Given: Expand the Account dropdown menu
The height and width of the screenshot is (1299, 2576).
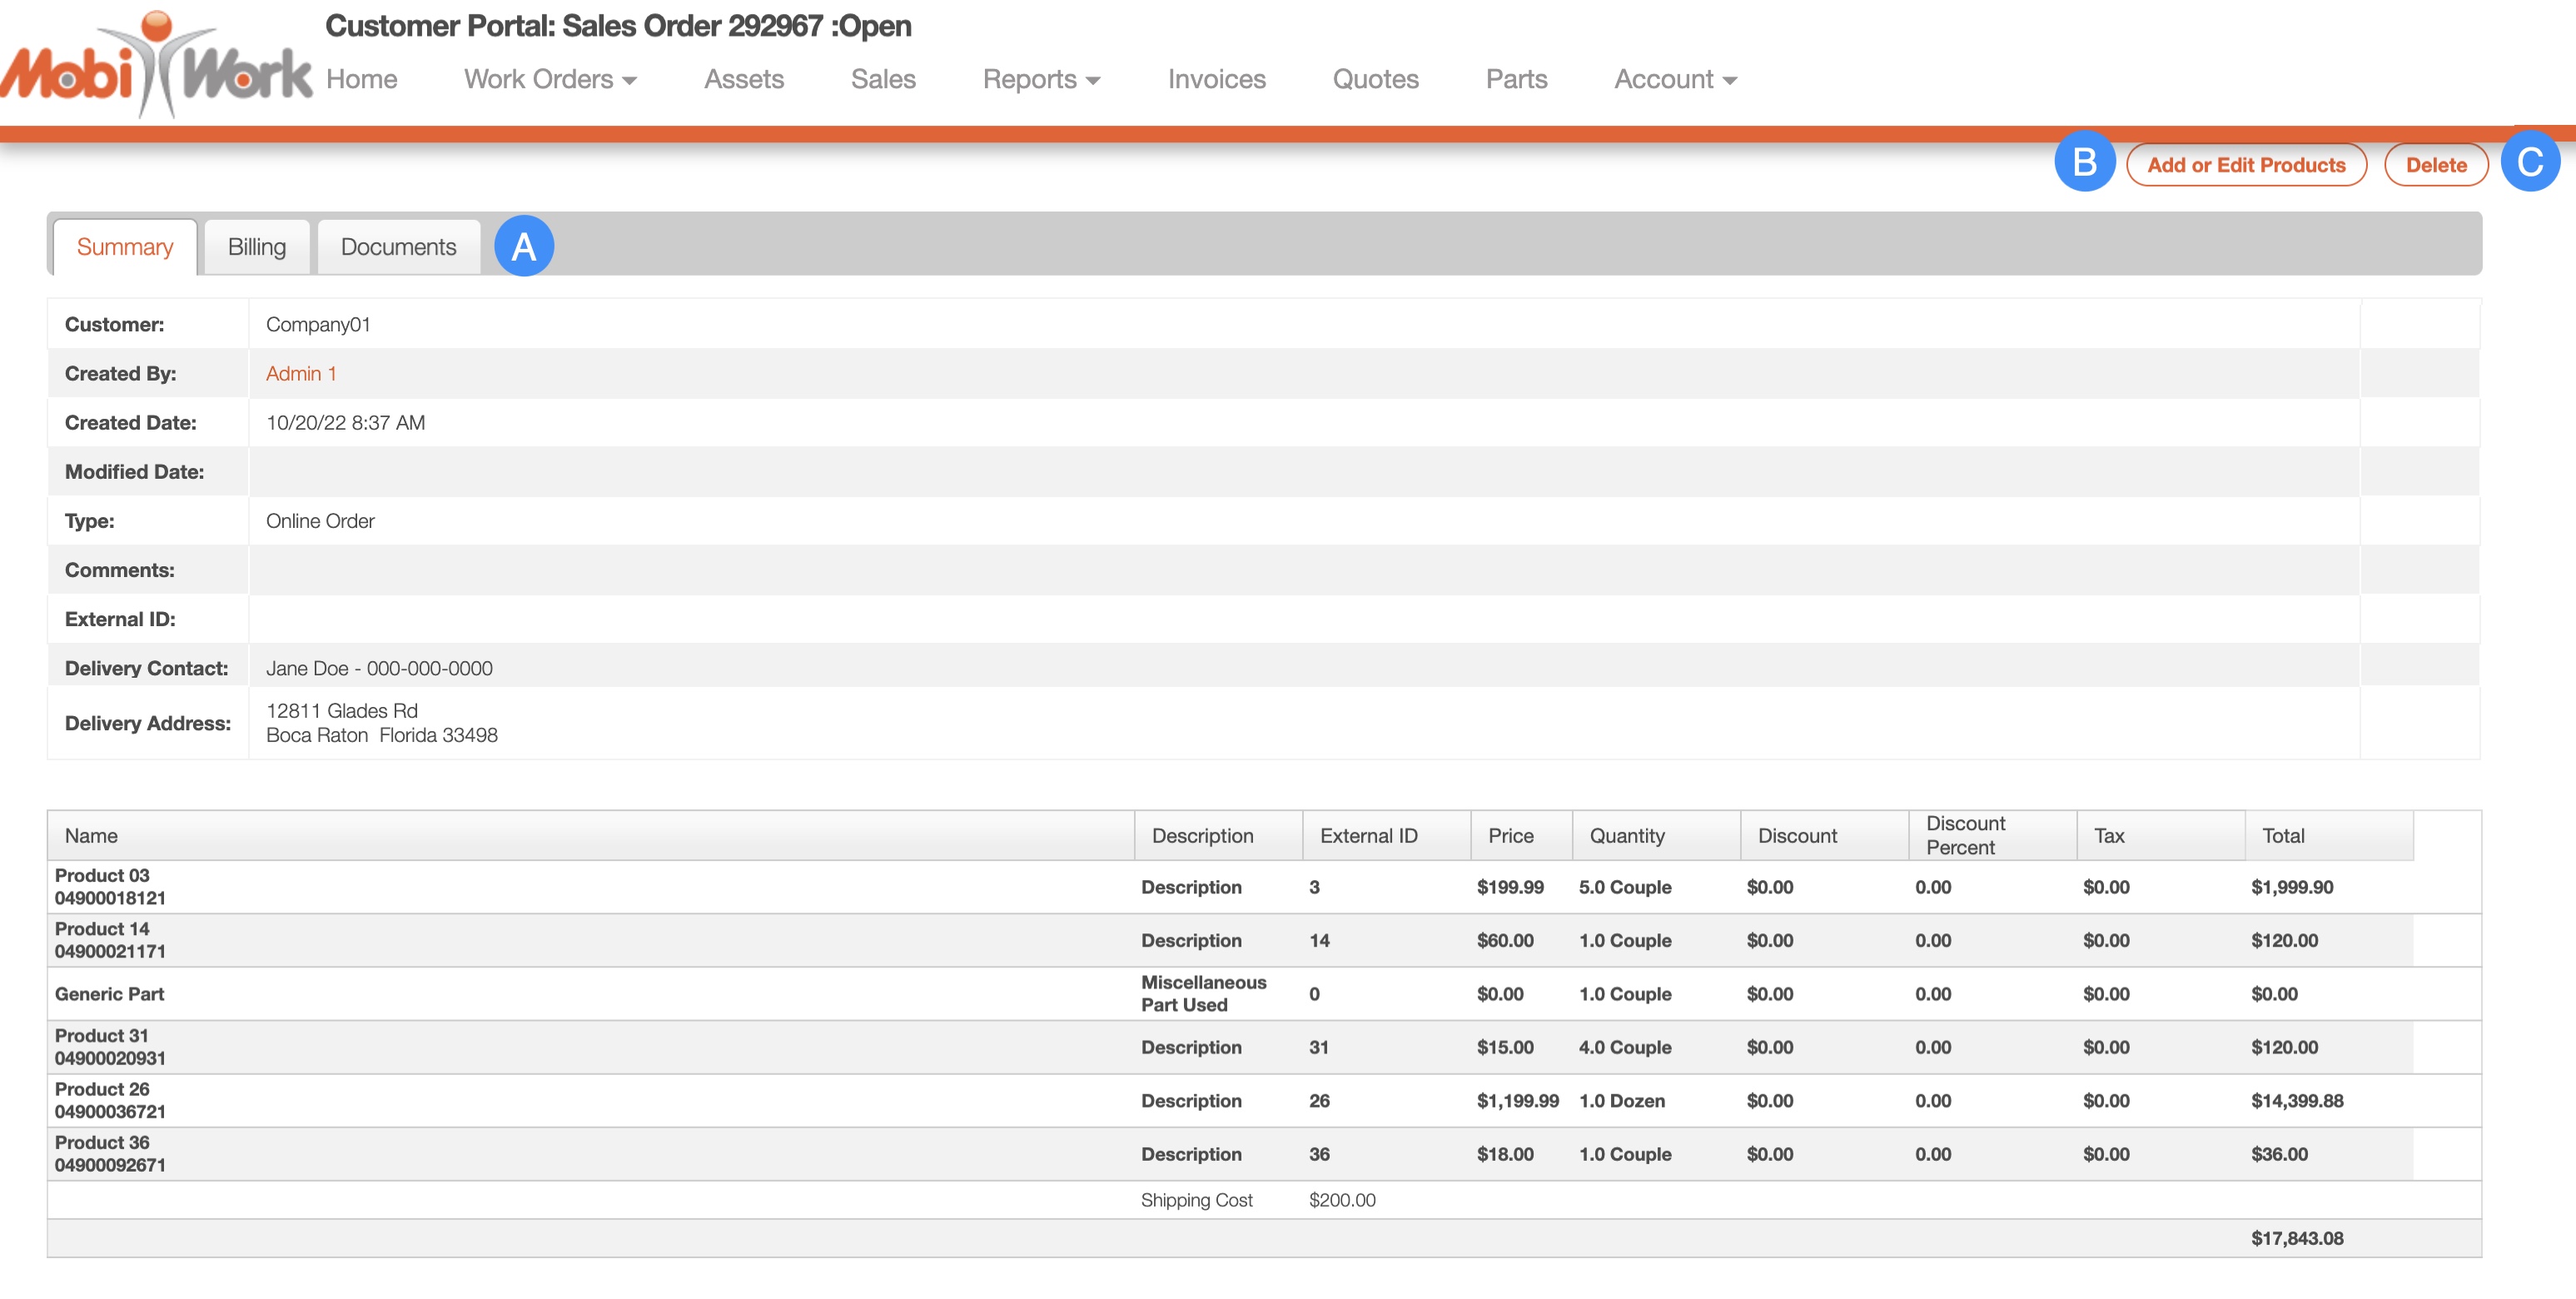Looking at the screenshot, I should pos(1674,79).
